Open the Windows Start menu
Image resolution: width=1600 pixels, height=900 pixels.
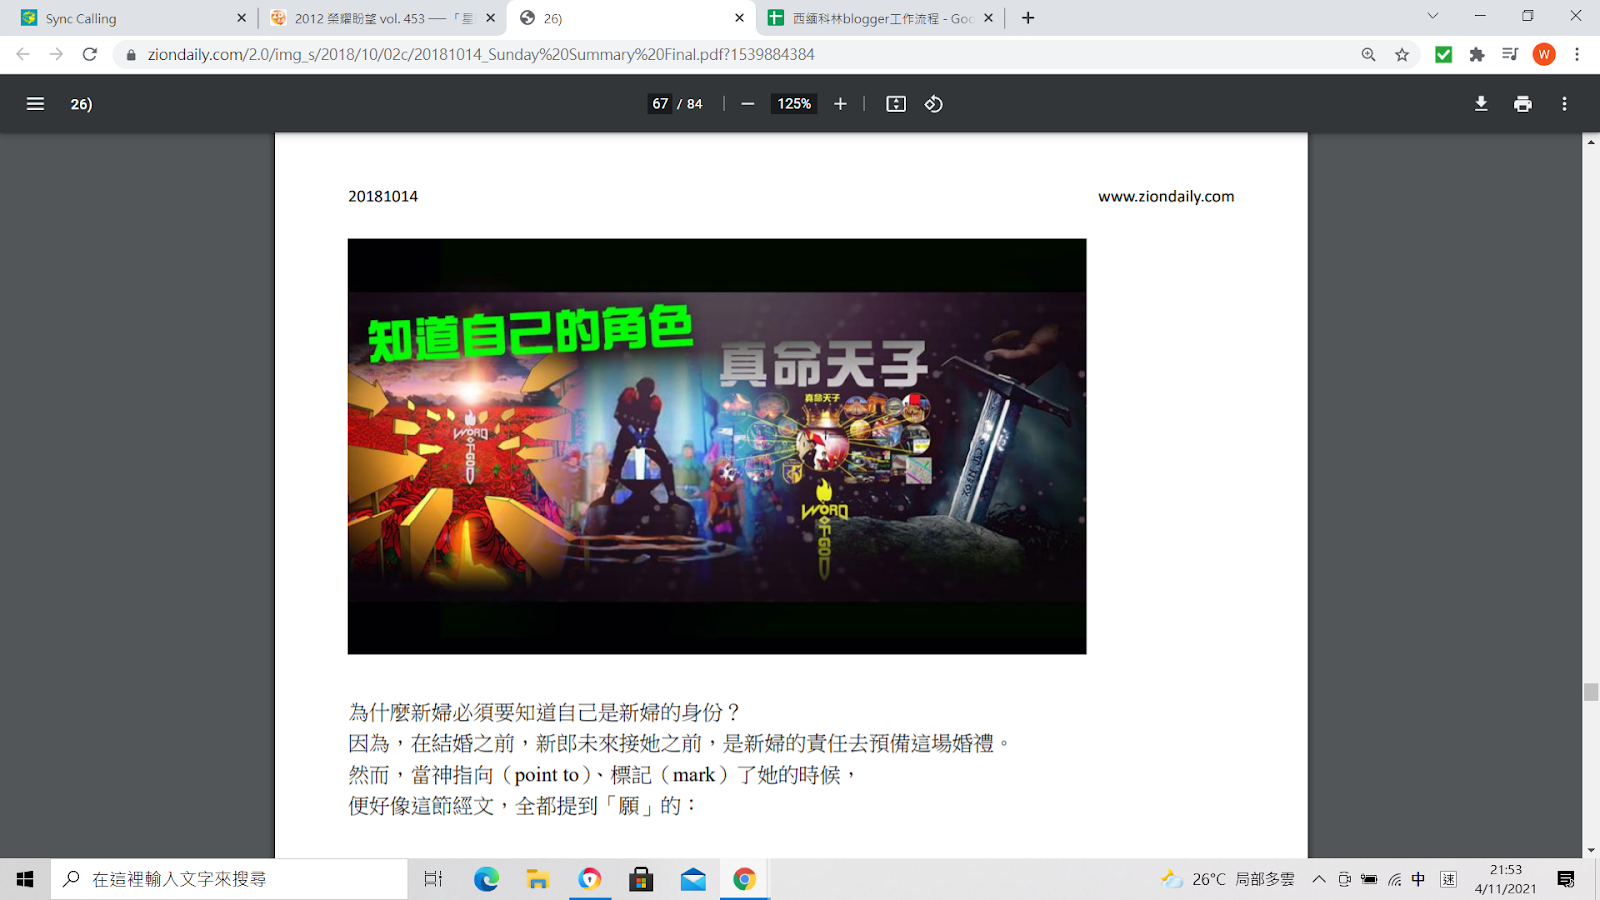click(25, 879)
